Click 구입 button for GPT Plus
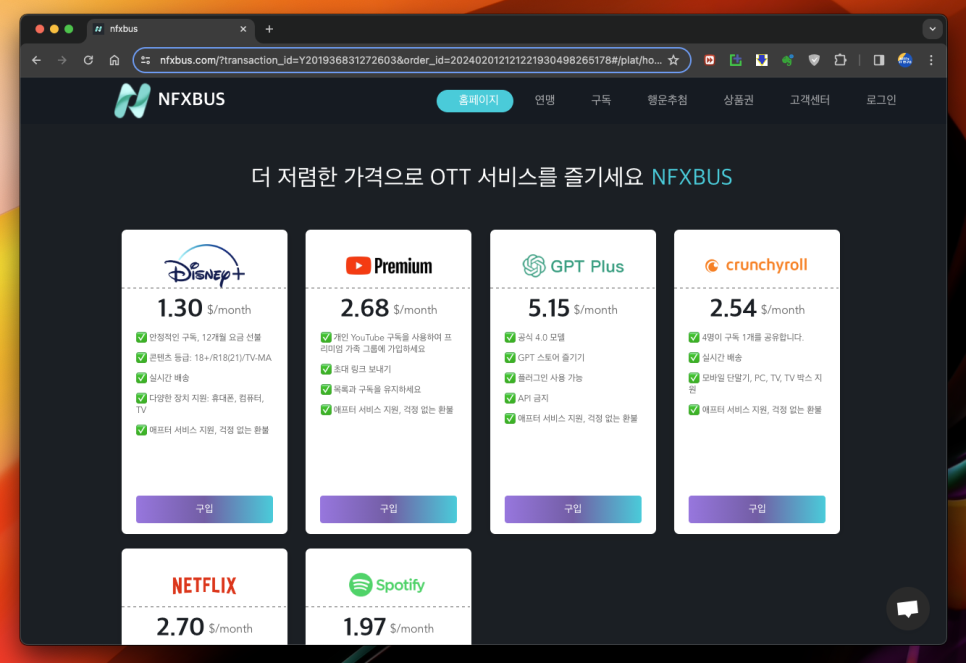Image resolution: width=966 pixels, height=663 pixels. (573, 509)
